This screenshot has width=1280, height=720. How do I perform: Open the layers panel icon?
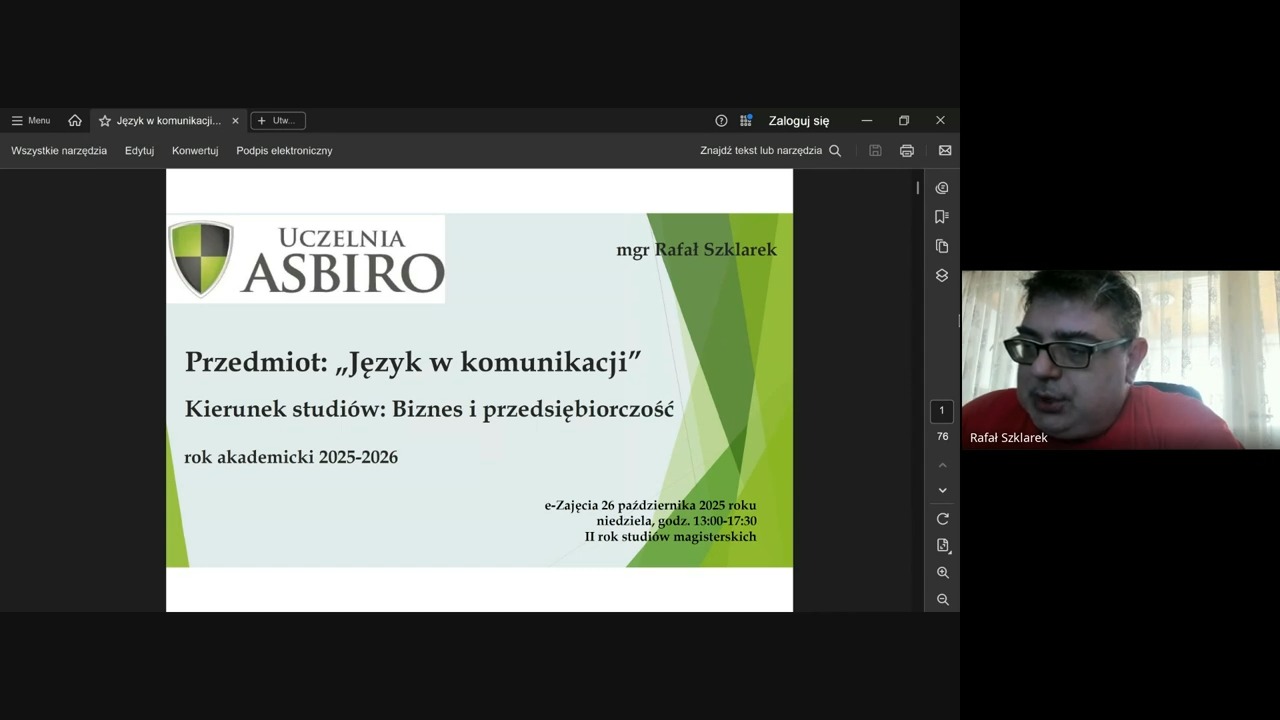(942, 275)
